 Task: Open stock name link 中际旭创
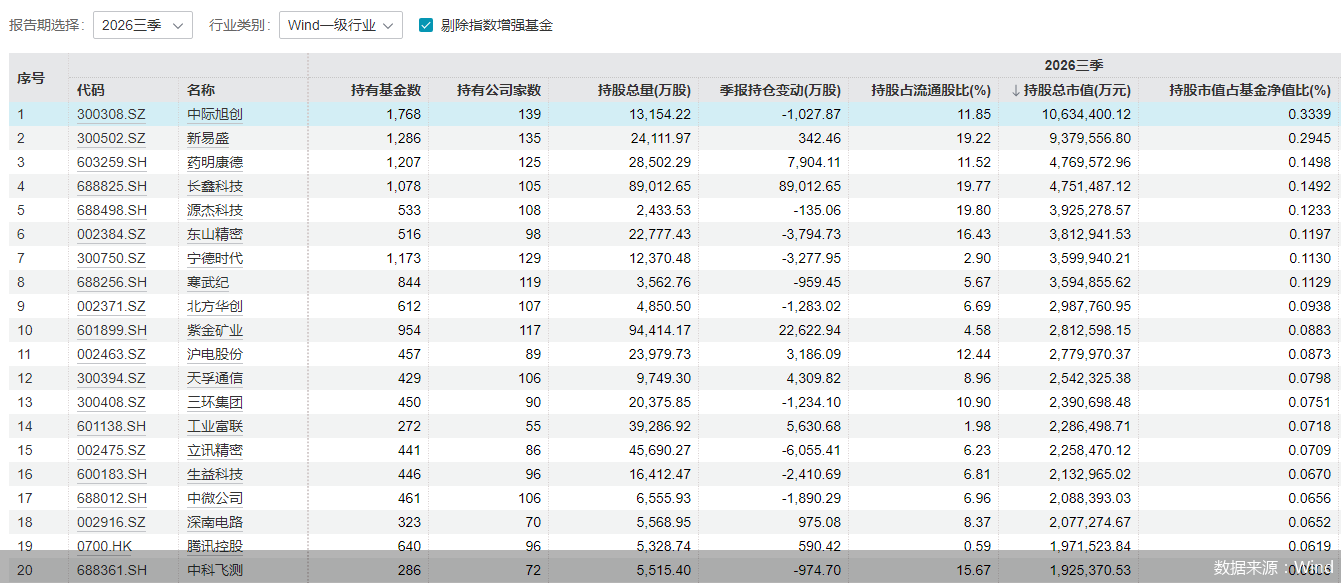(215, 114)
